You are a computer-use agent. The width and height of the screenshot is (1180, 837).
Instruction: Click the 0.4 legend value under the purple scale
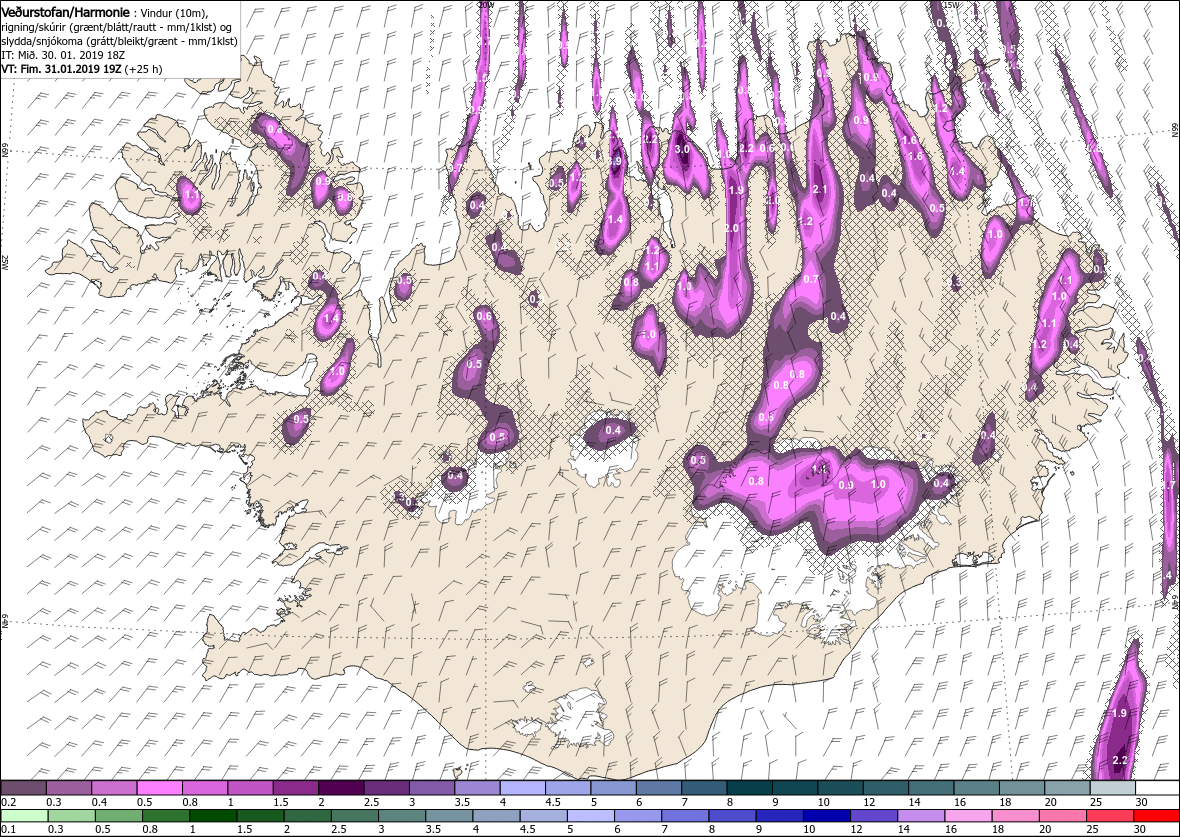(x=99, y=802)
